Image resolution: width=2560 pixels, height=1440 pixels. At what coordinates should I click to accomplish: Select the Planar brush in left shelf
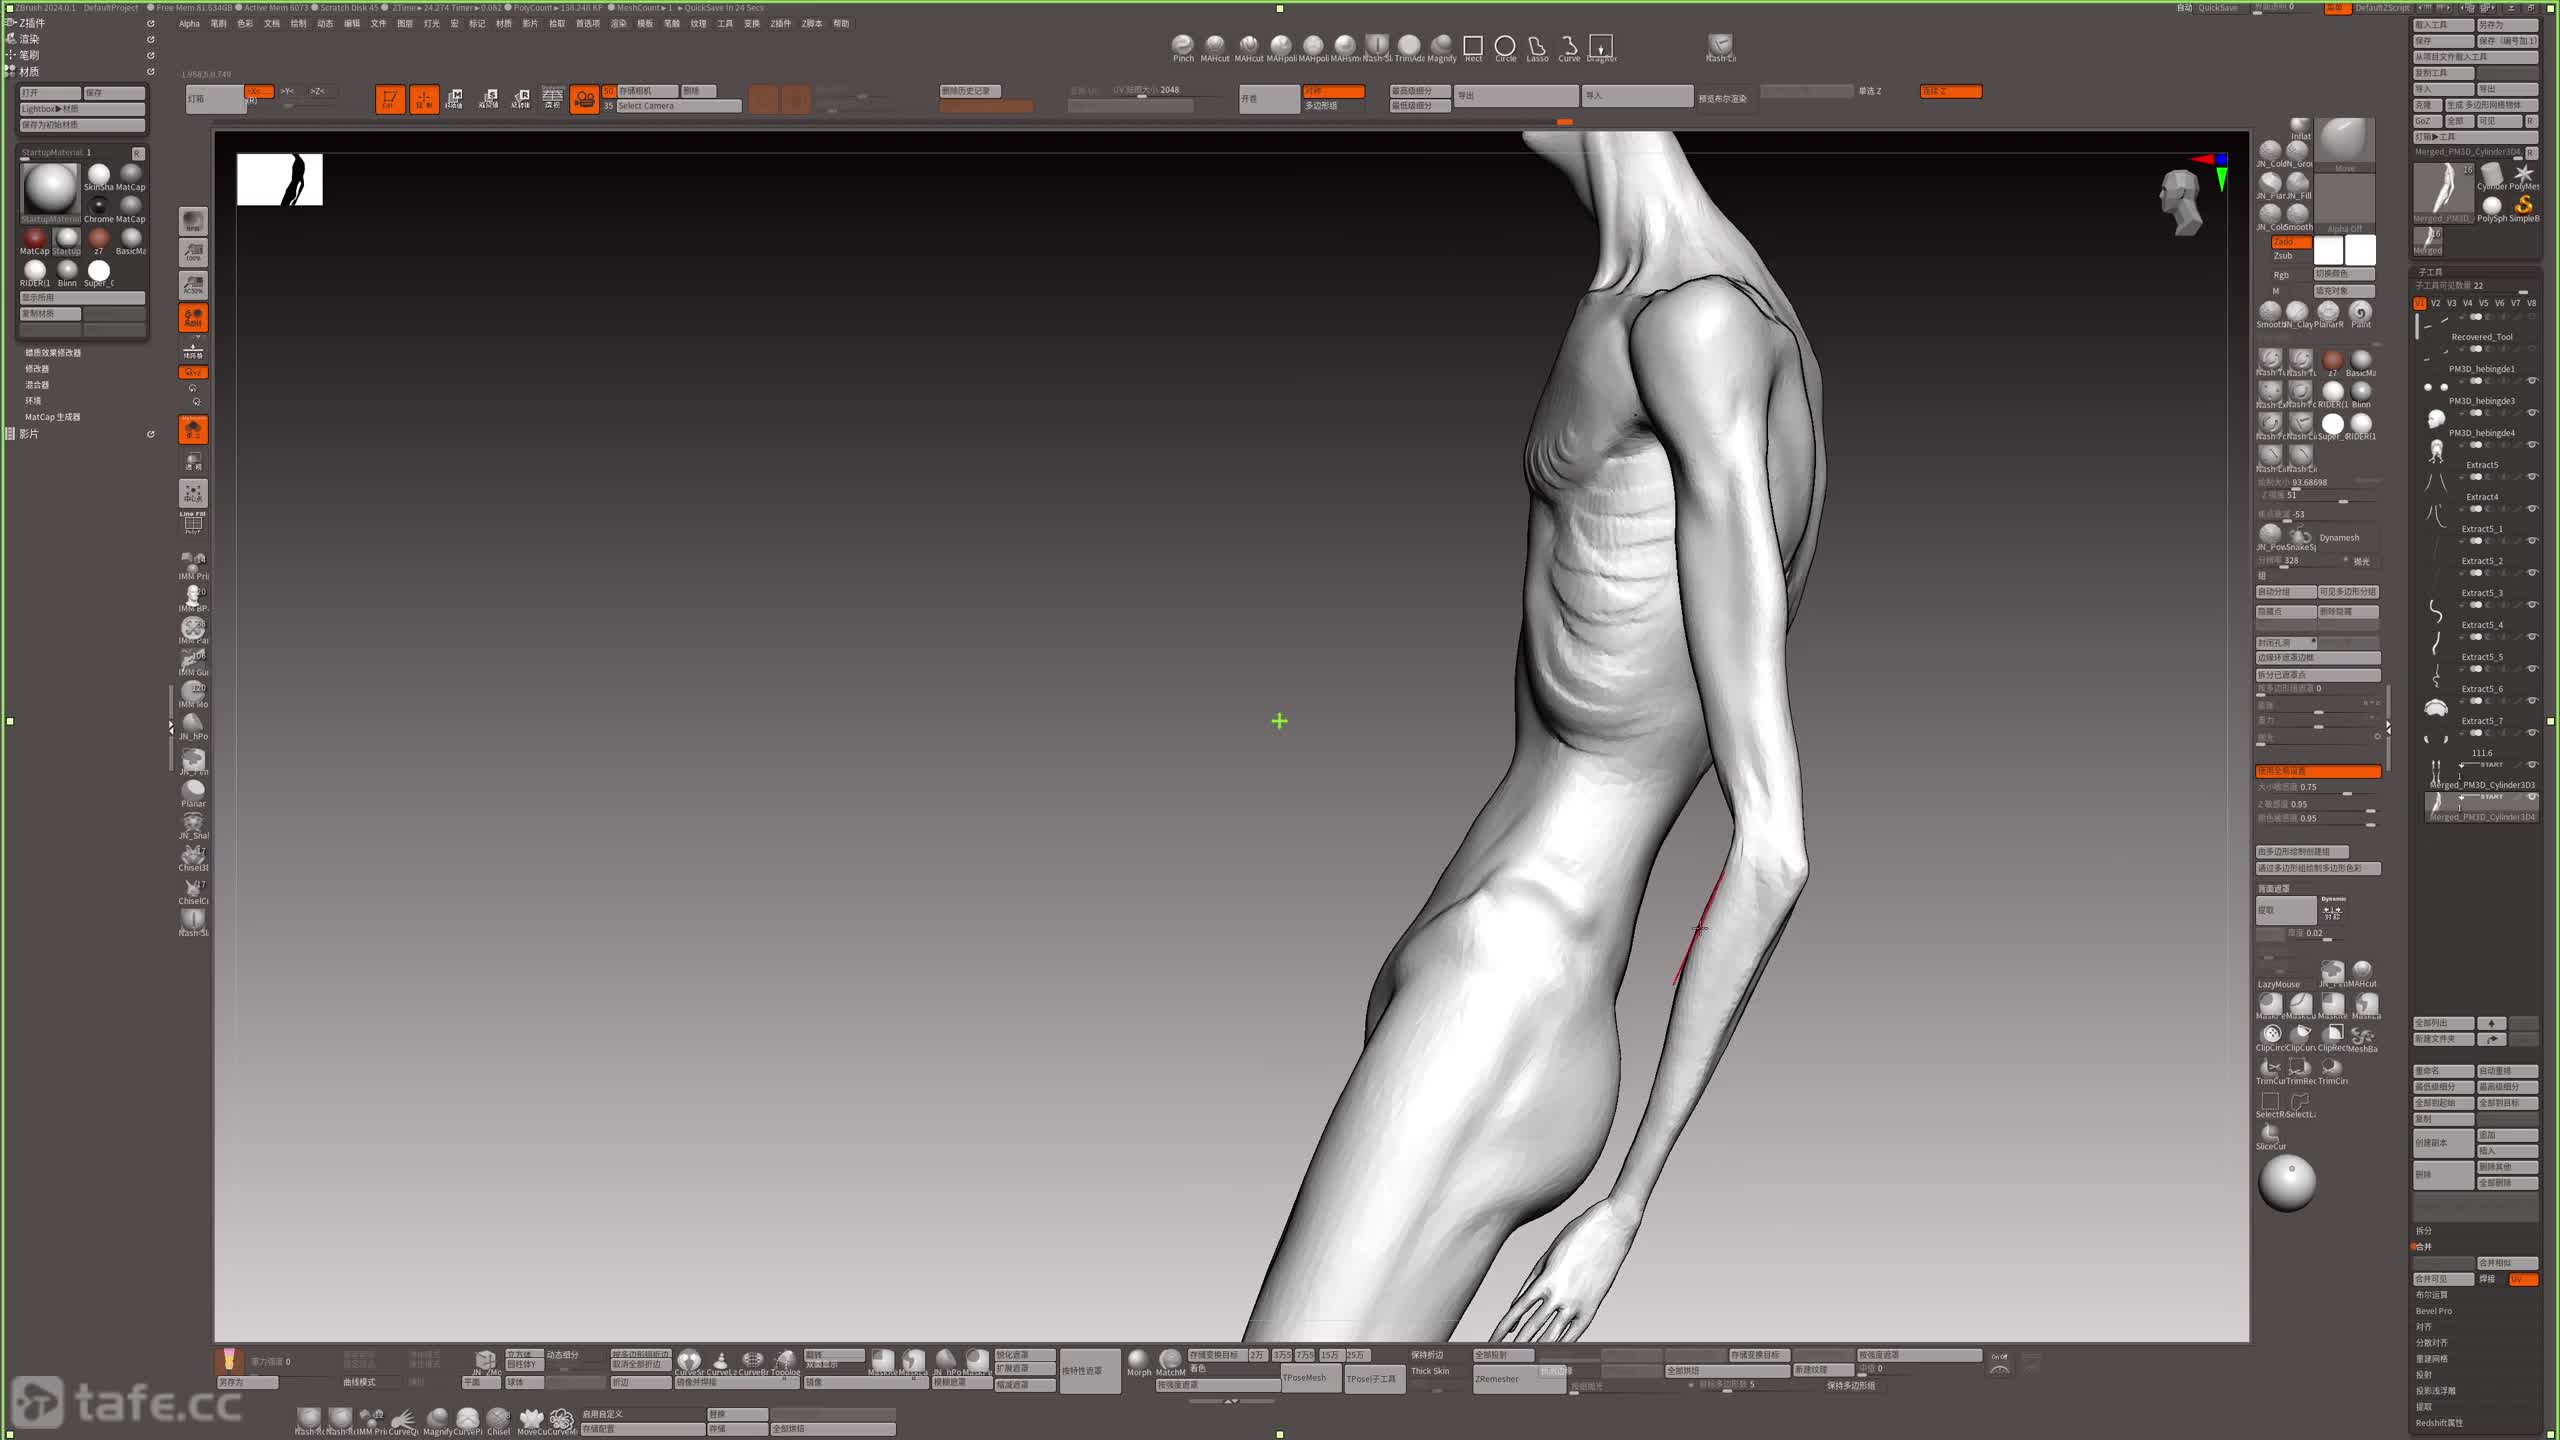coord(193,790)
